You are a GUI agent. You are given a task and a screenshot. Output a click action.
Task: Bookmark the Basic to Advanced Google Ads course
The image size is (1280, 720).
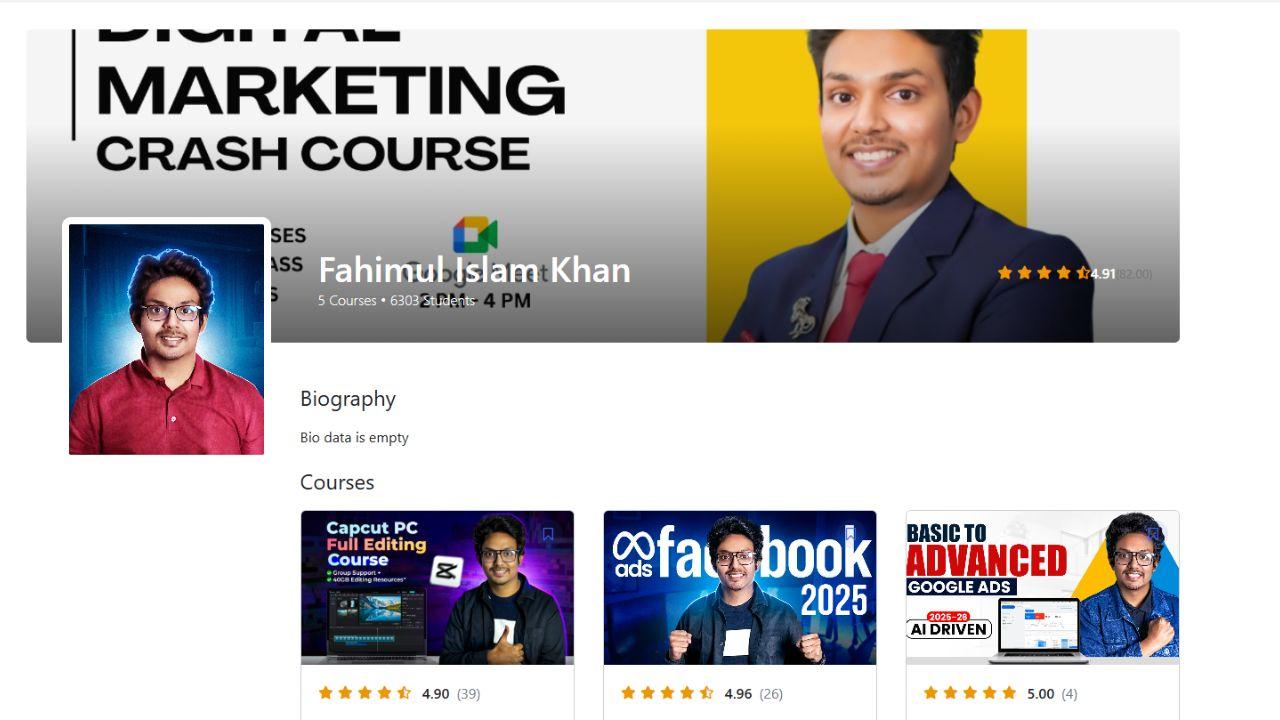(1153, 535)
